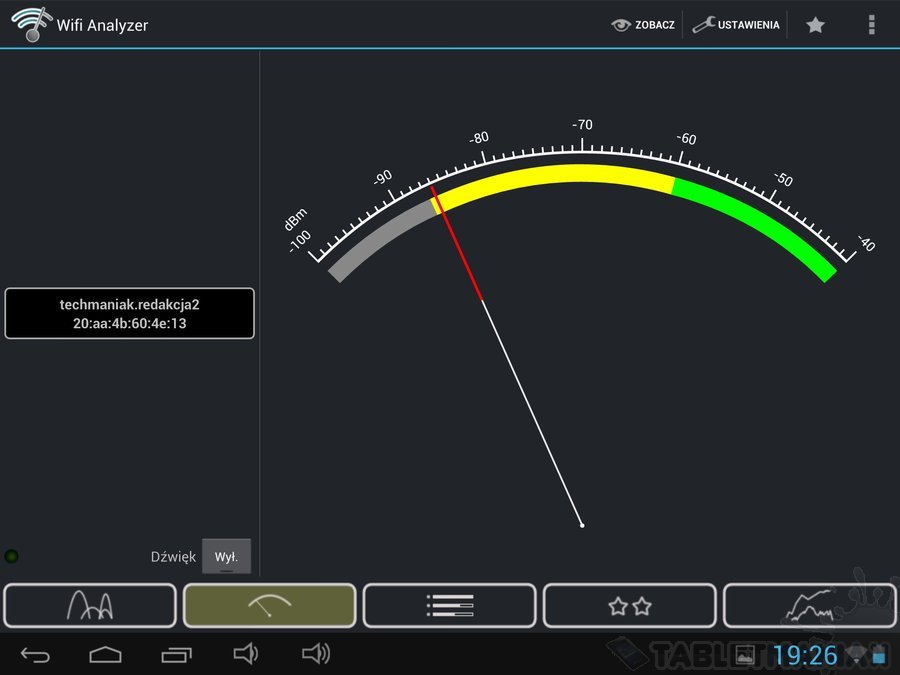Toggle the Dźwięk sound switch
This screenshot has height=675, width=900.
click(226, 557)
